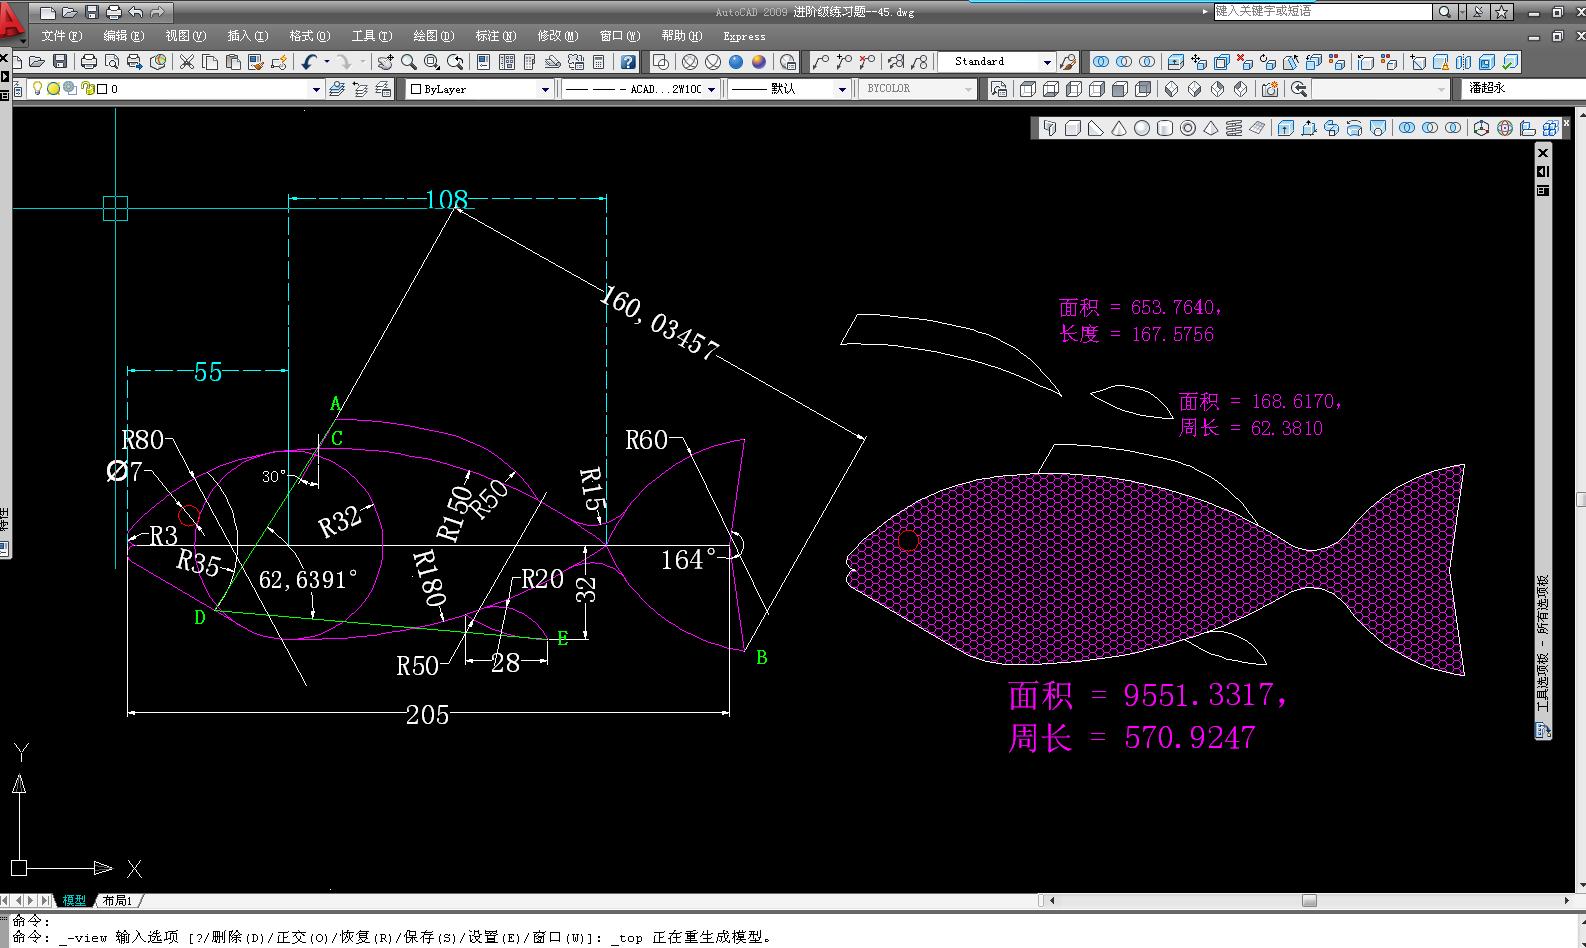Open the Express menu

click(x=744, y=36)
